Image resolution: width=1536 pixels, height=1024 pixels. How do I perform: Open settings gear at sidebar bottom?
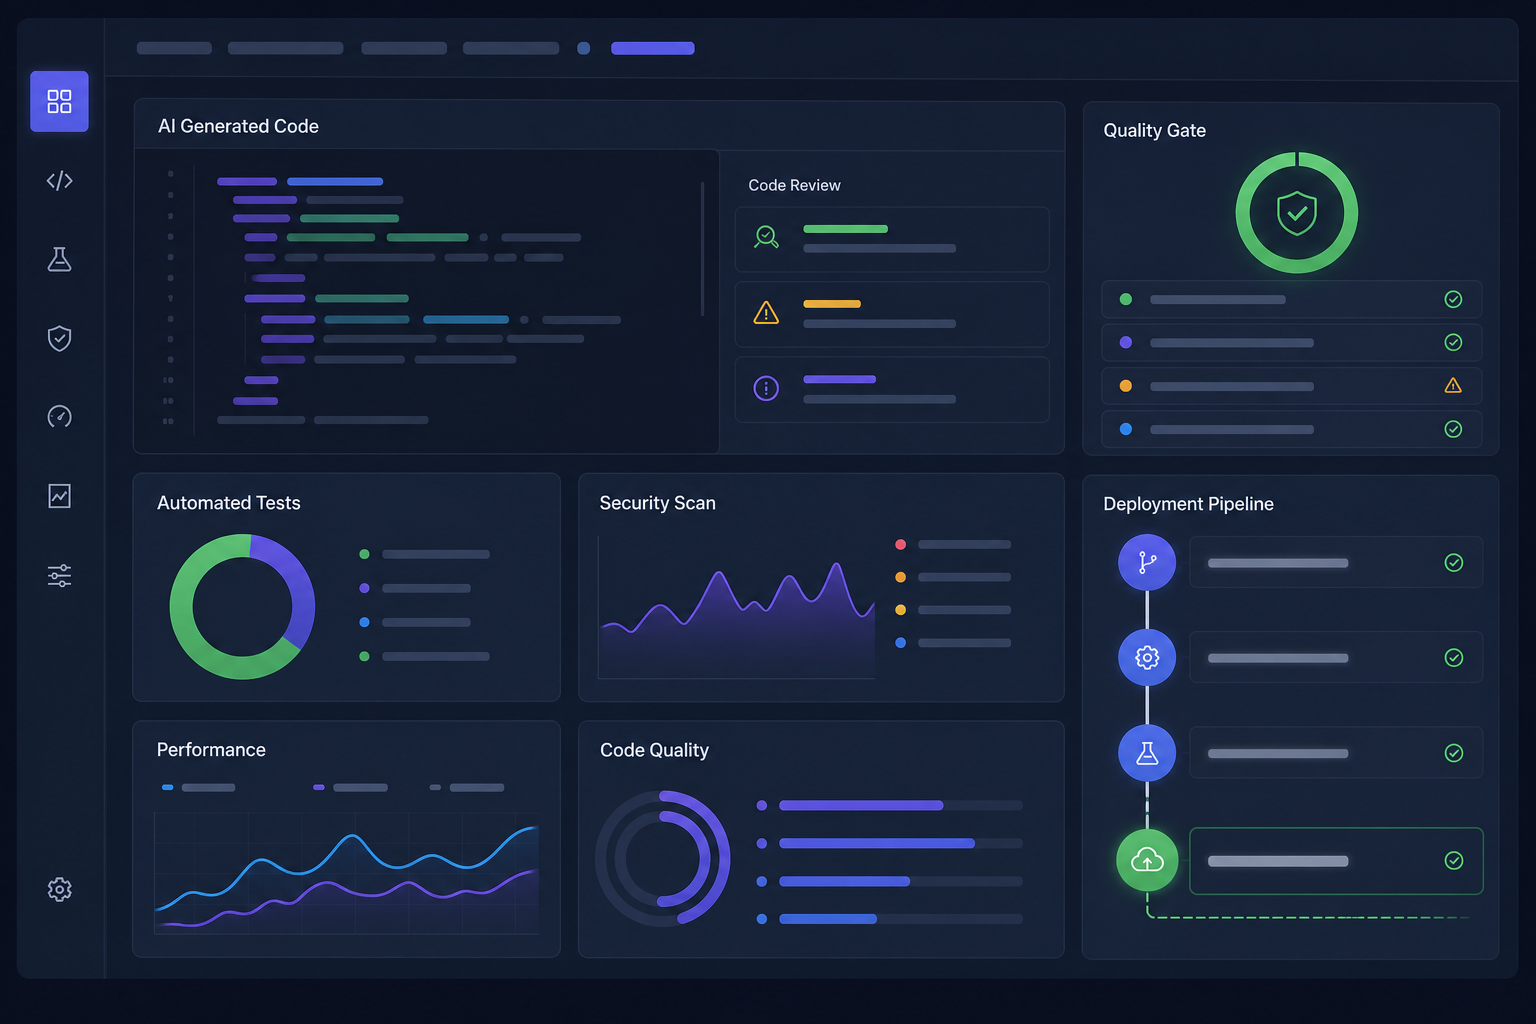(59, 889)
